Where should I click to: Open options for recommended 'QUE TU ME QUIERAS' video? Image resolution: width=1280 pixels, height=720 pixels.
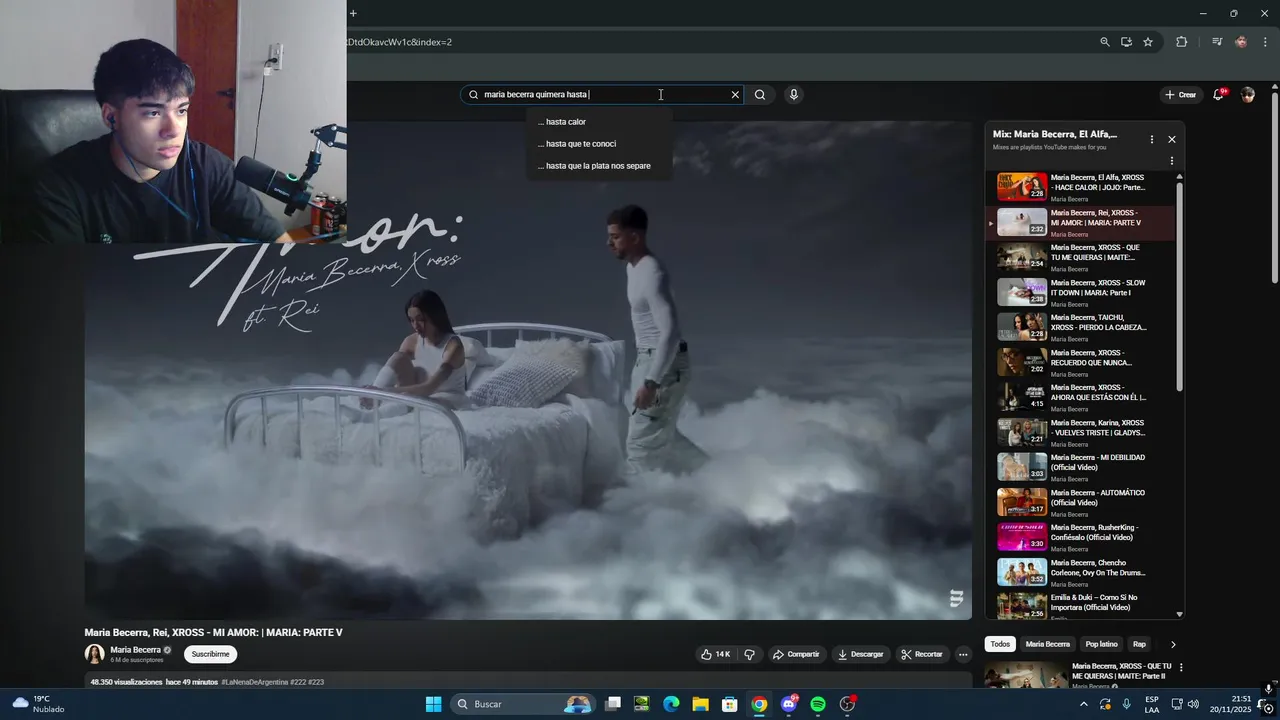click(x=1181, y=667)
